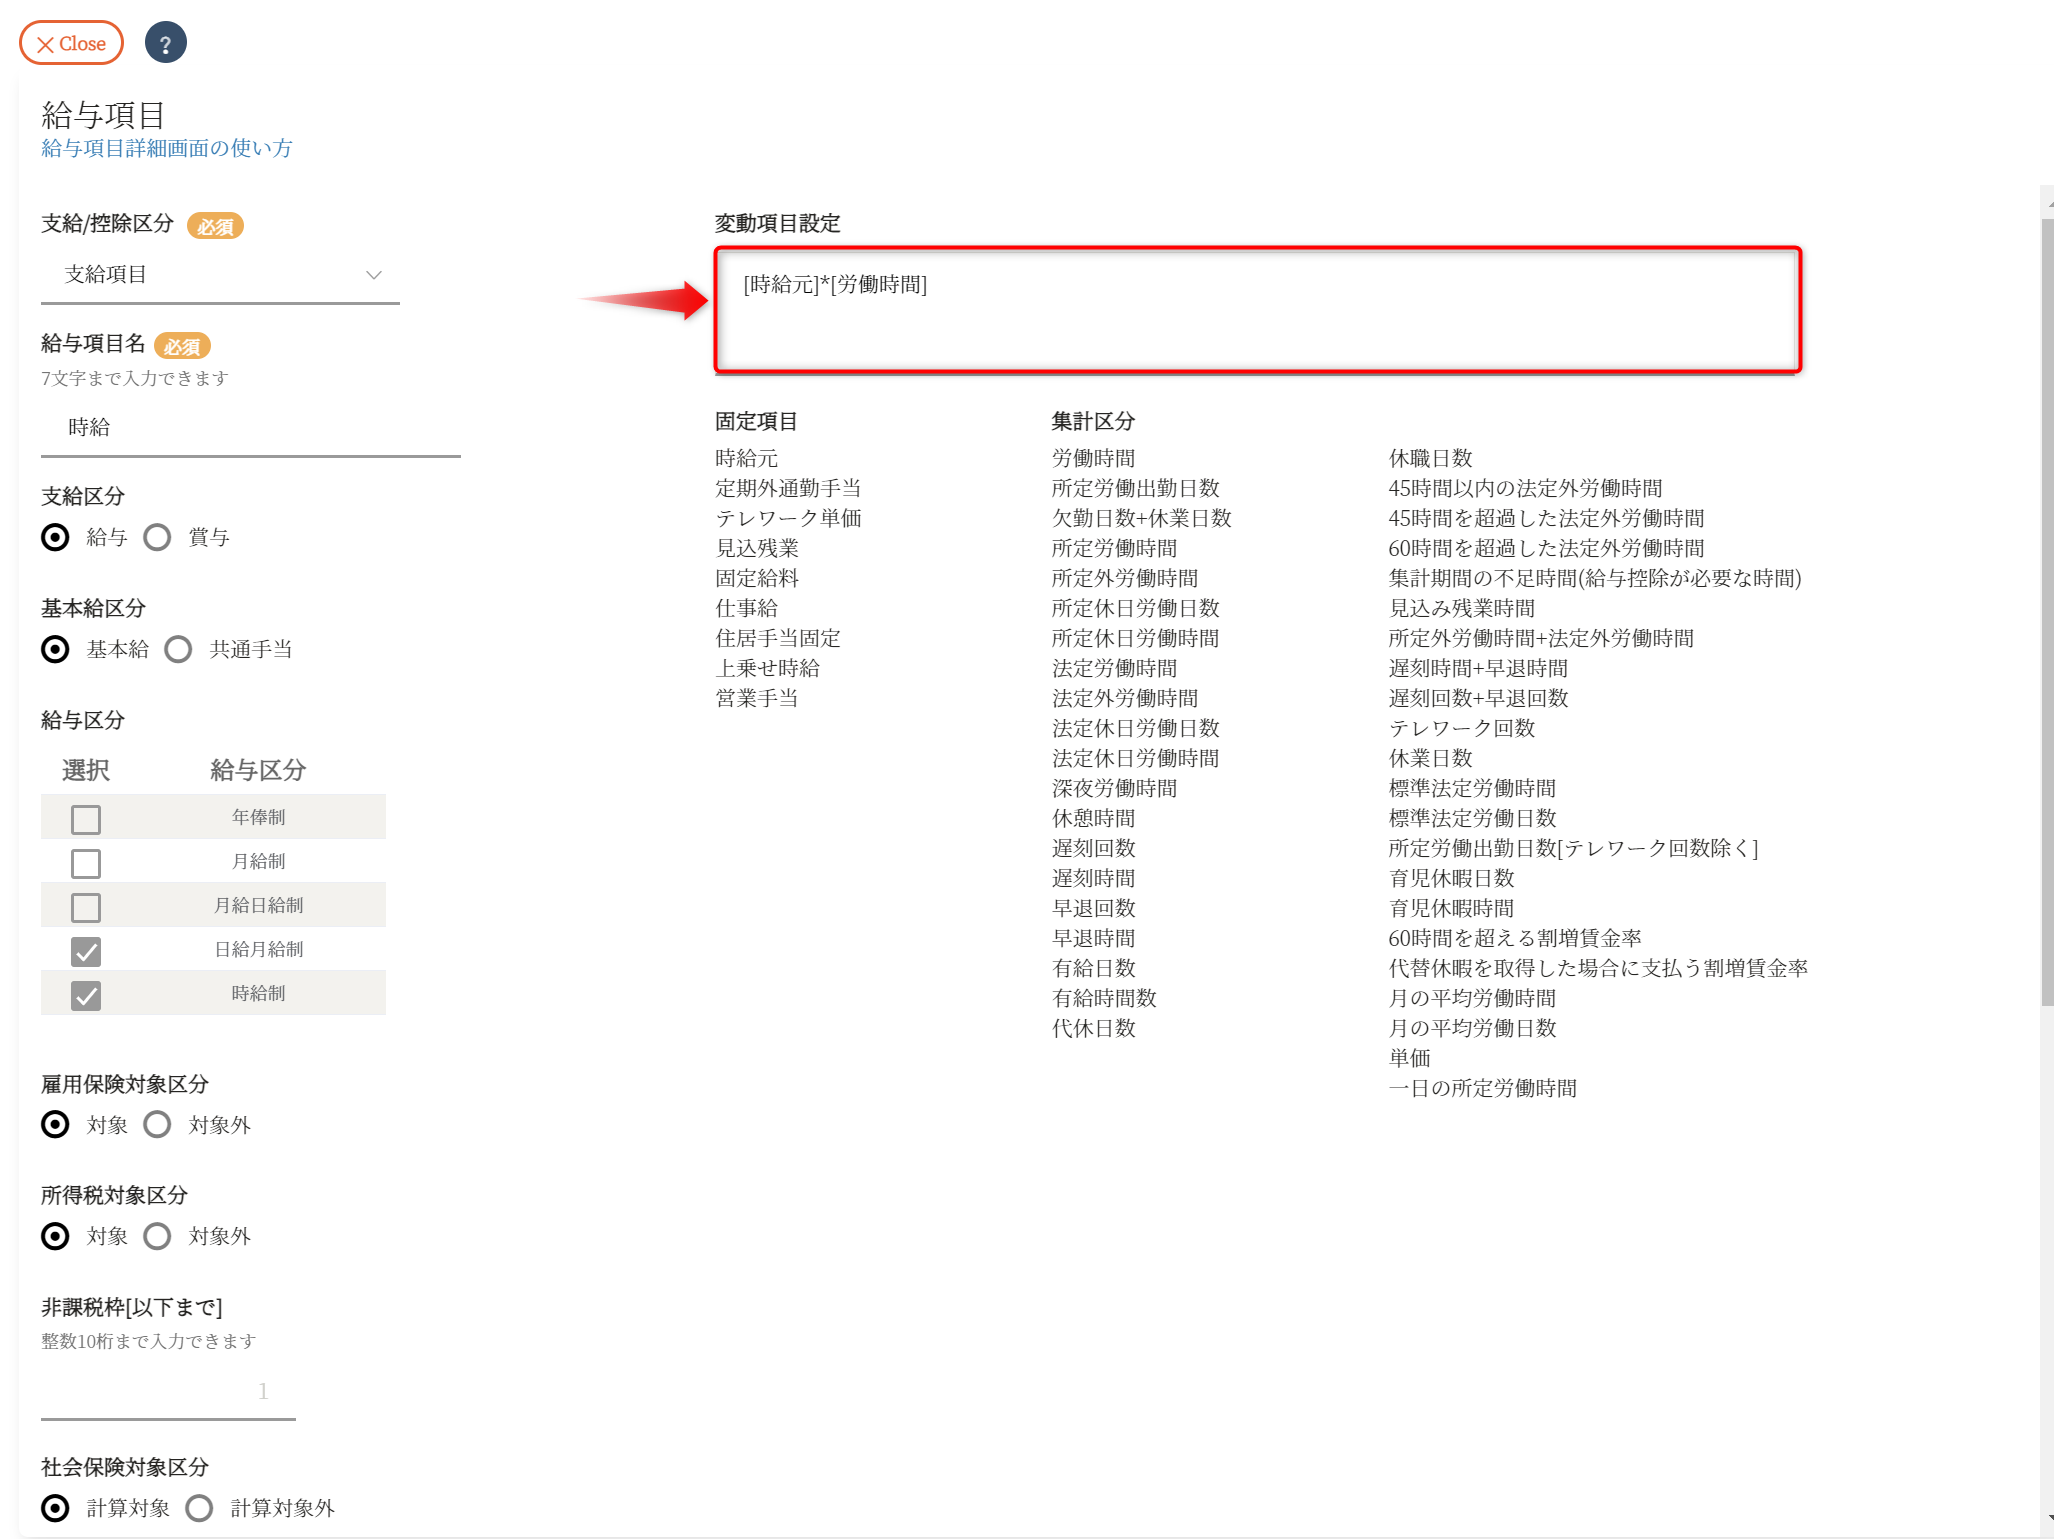Insert the 時給元 fixed item
Image resolution: width=2054 pixels, height=1539 pixels.
746,459
